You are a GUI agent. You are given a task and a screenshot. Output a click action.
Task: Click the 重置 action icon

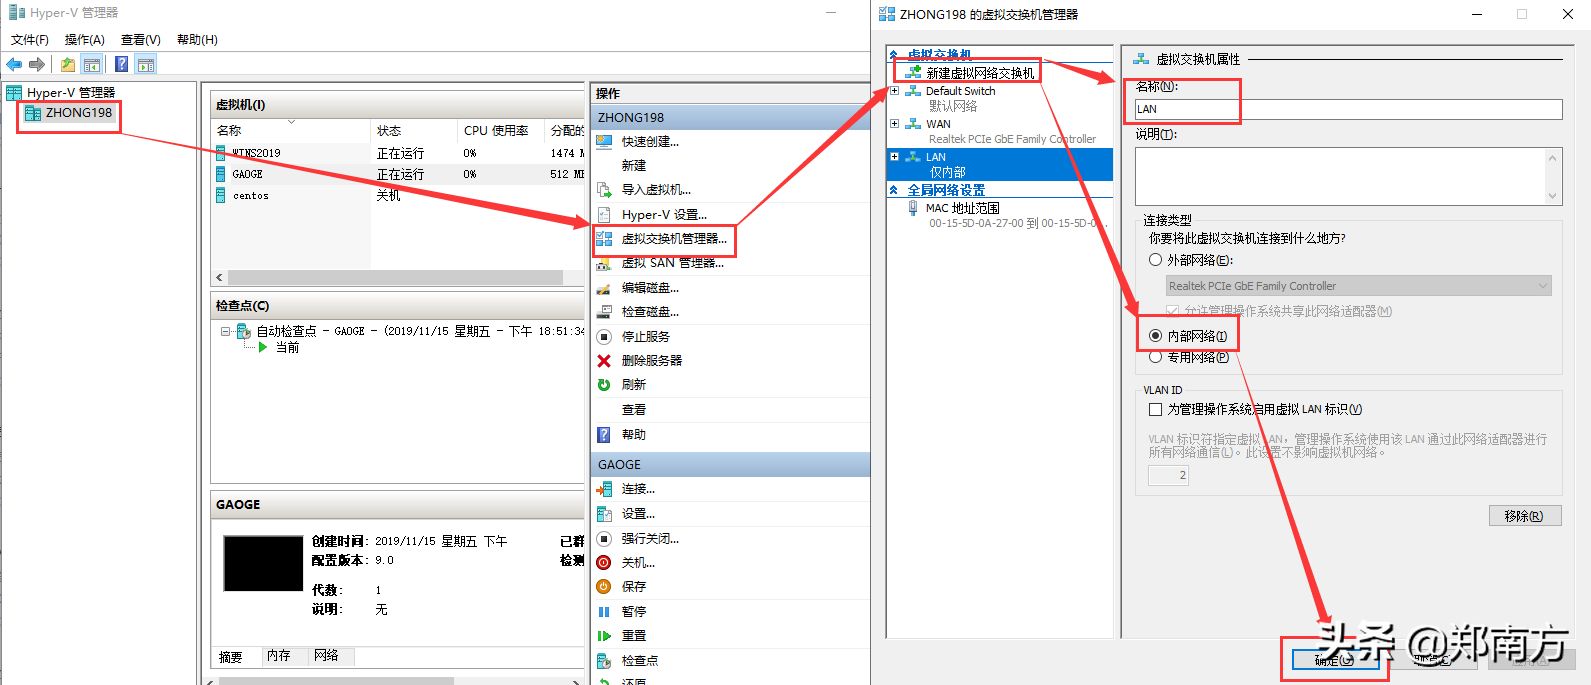(604, 636)
